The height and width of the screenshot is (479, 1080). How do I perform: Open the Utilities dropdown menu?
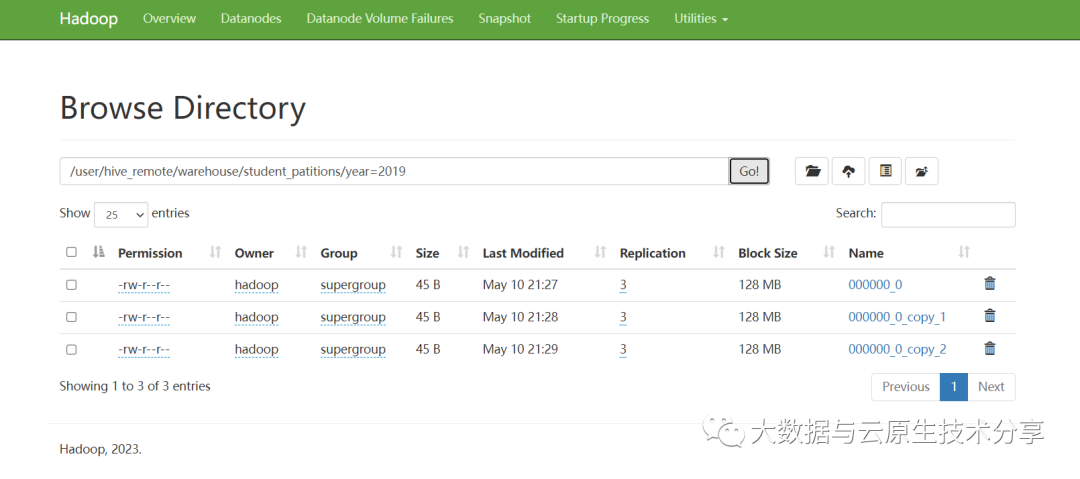click(700, 18)
